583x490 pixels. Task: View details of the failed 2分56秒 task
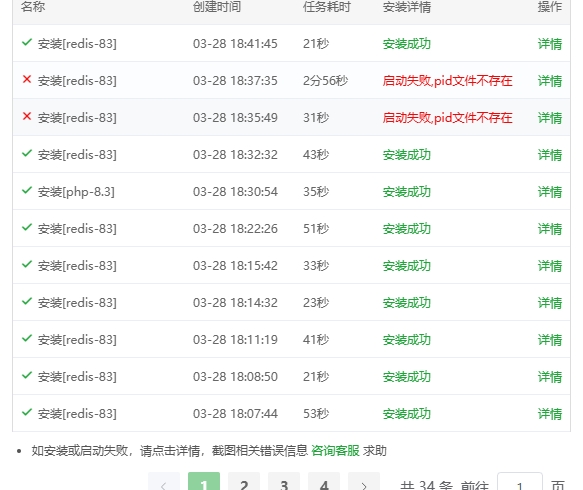pyautogui.click(x=550, y=81)
